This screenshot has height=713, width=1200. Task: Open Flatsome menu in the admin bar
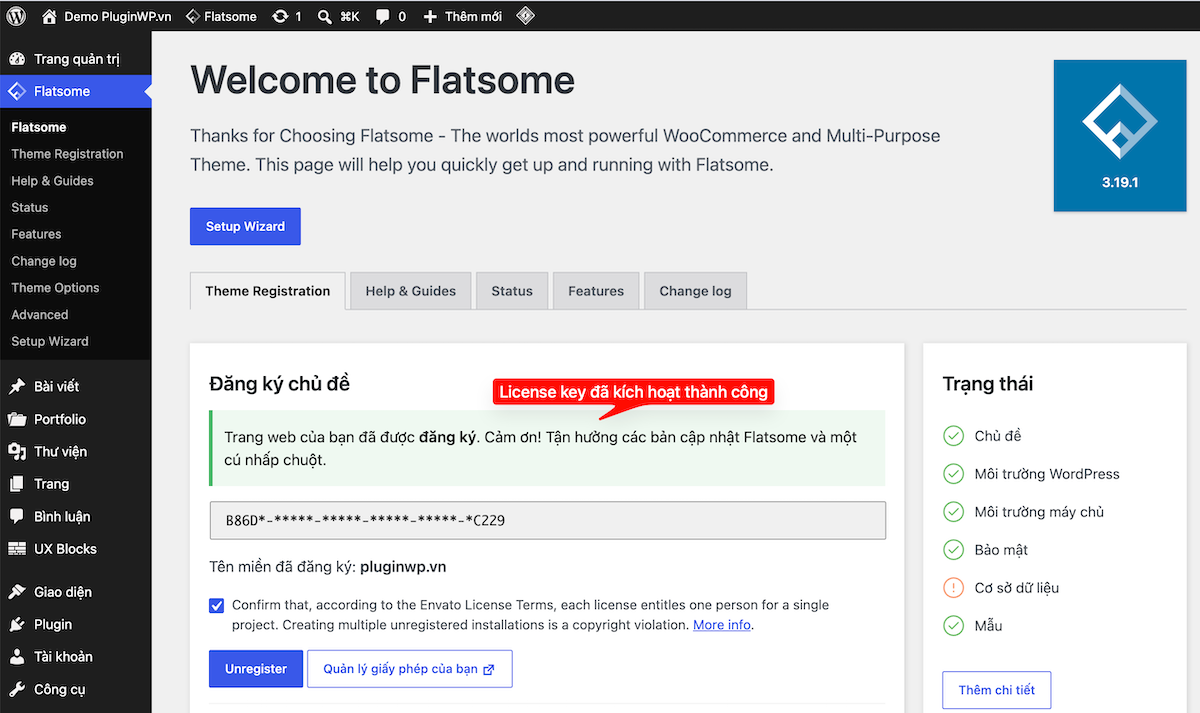pyautogui.click(x=221, y=16)
